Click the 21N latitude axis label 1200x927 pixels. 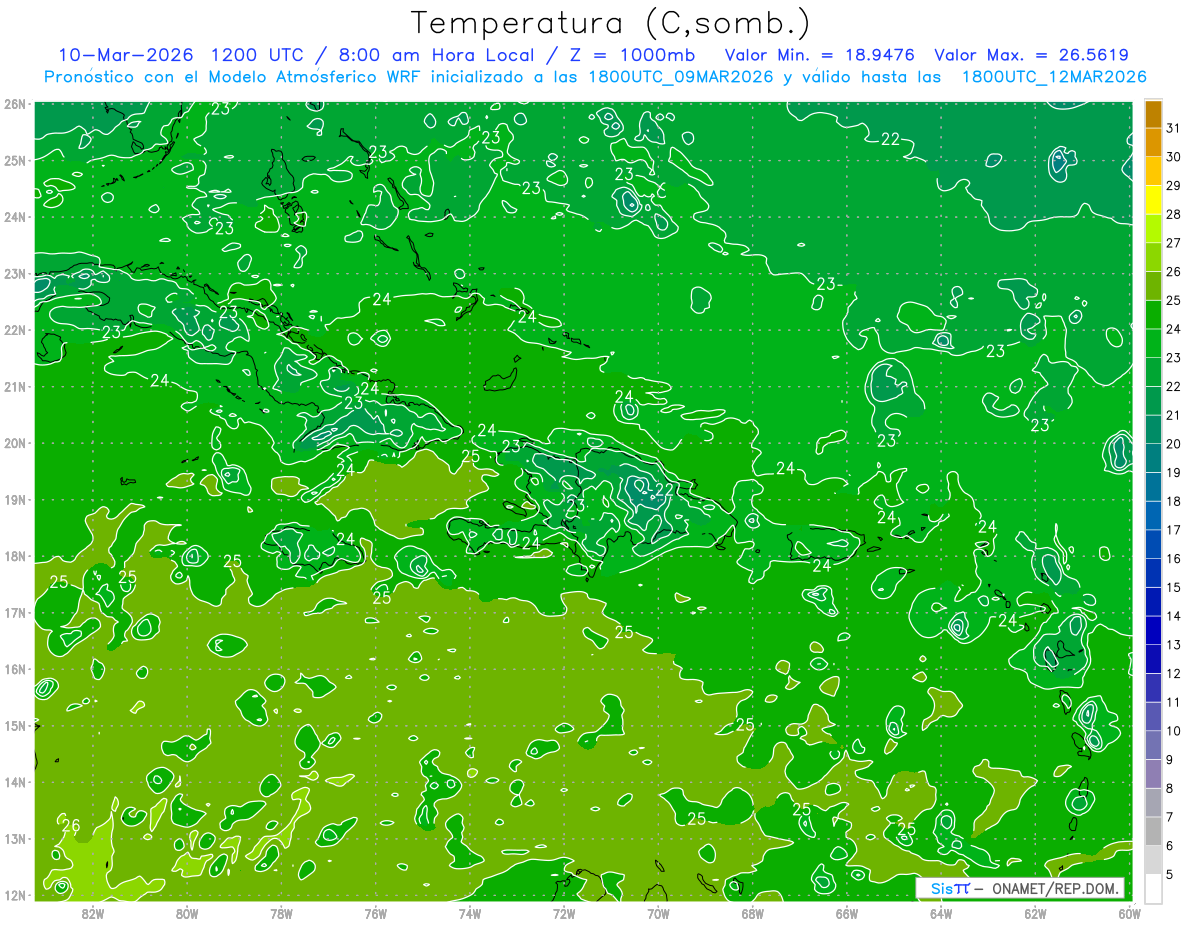[14, 386]
